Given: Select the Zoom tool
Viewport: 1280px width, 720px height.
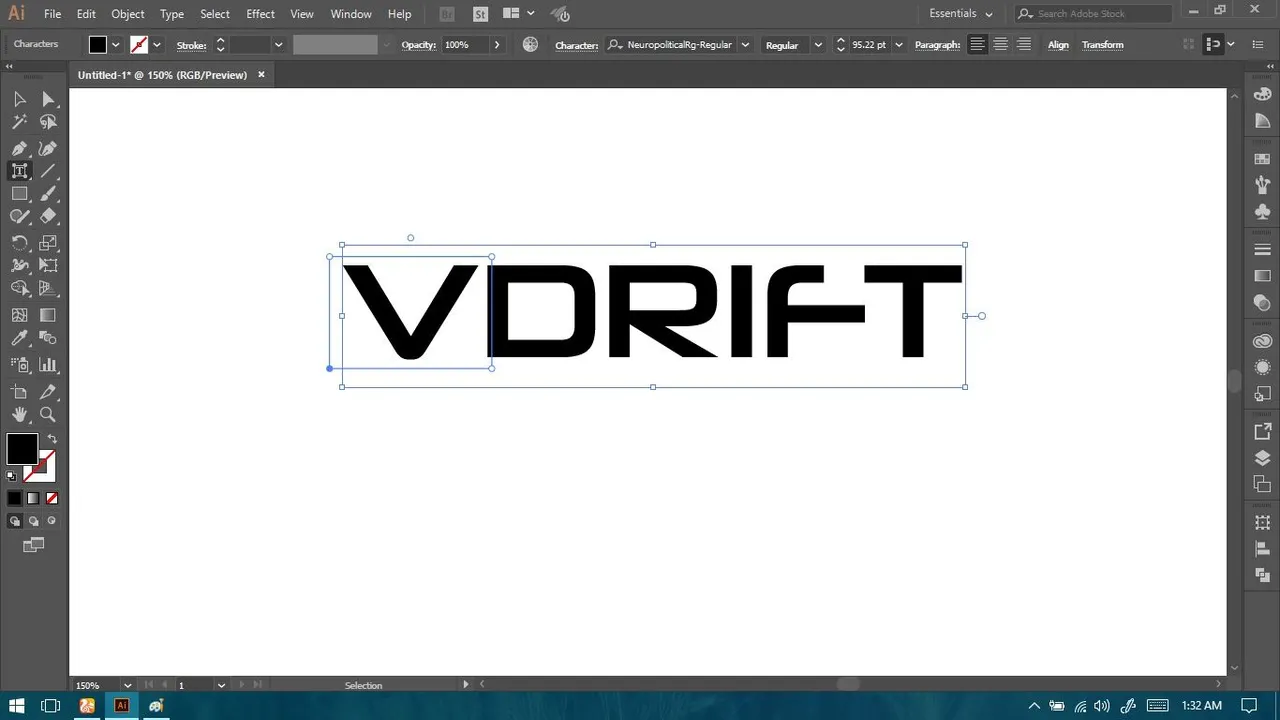Looking at the screenshot, I should point(48,415).
